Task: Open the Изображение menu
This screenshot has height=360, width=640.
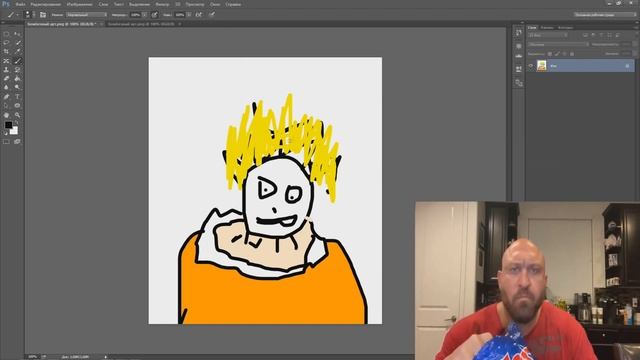Action: [80, 4]
